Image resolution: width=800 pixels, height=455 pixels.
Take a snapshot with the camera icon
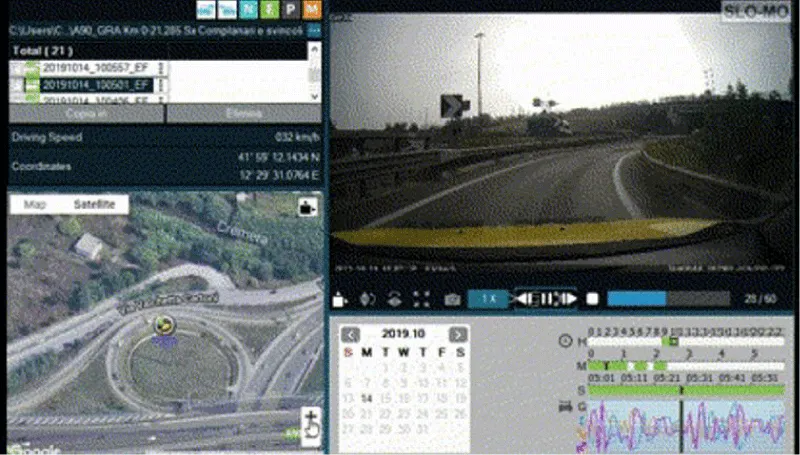(452, 299)
